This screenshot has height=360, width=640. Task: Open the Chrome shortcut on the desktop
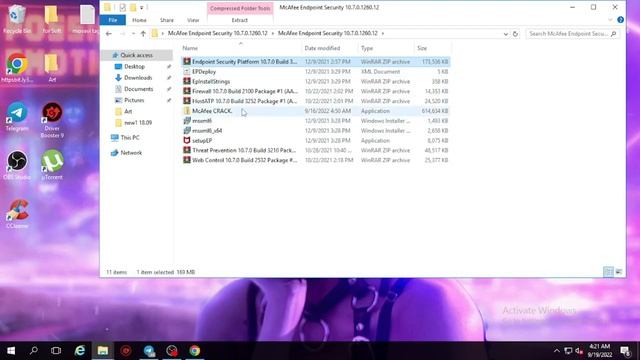(x=17, y=67)
